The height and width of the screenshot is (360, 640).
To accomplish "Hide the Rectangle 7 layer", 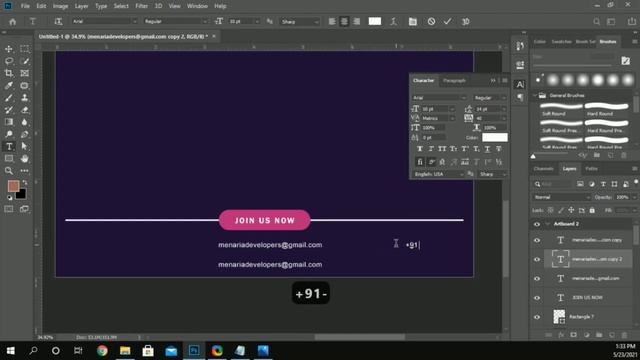I will click(537, 317).
